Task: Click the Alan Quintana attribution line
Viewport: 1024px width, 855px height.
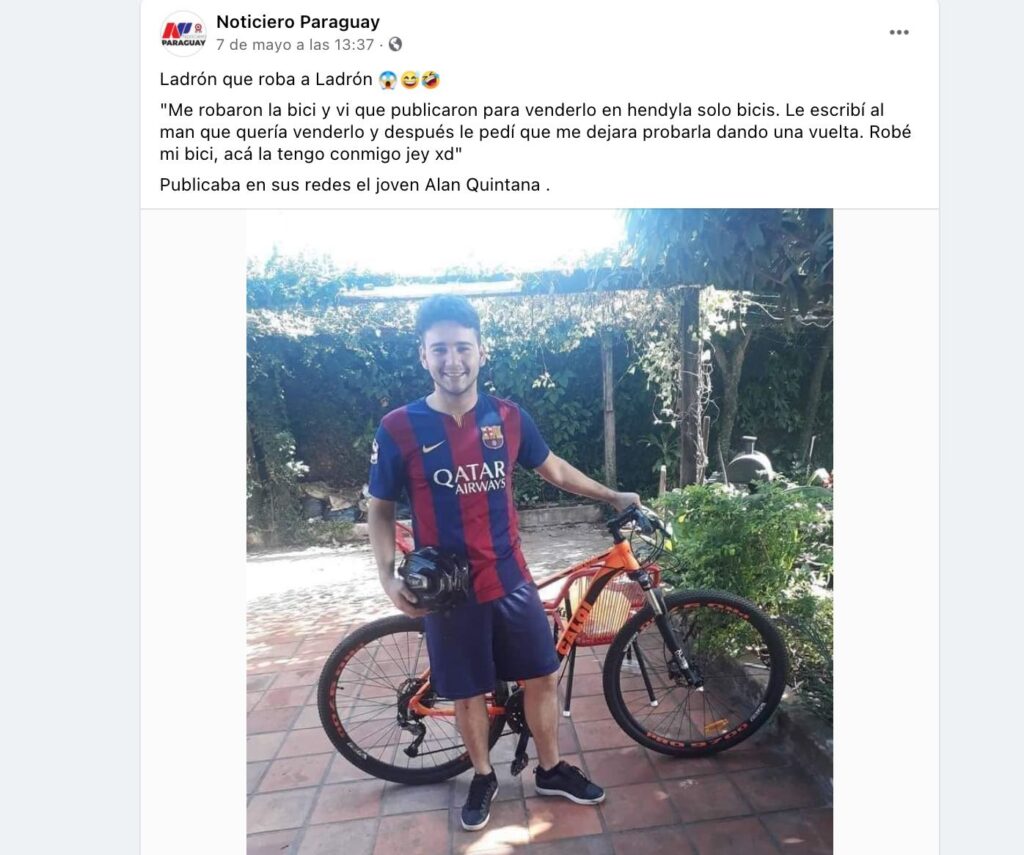Action: click(x=355, y=185)
